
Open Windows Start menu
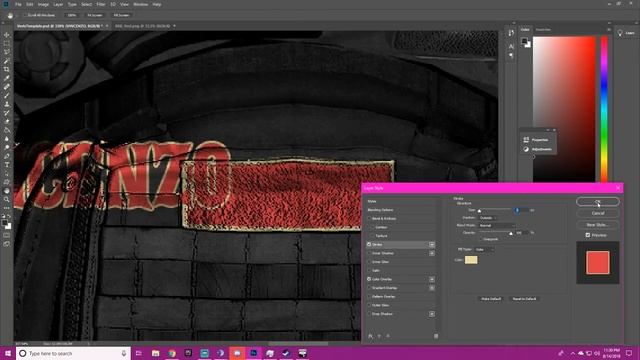pyautogui.click(x=8, y=353)
